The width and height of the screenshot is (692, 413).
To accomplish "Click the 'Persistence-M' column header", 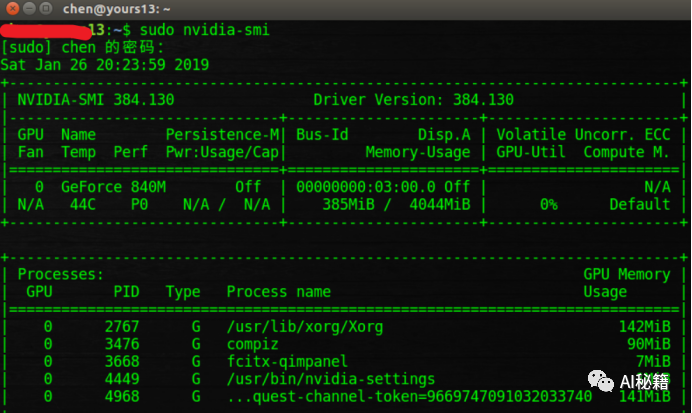I will 222,135.
